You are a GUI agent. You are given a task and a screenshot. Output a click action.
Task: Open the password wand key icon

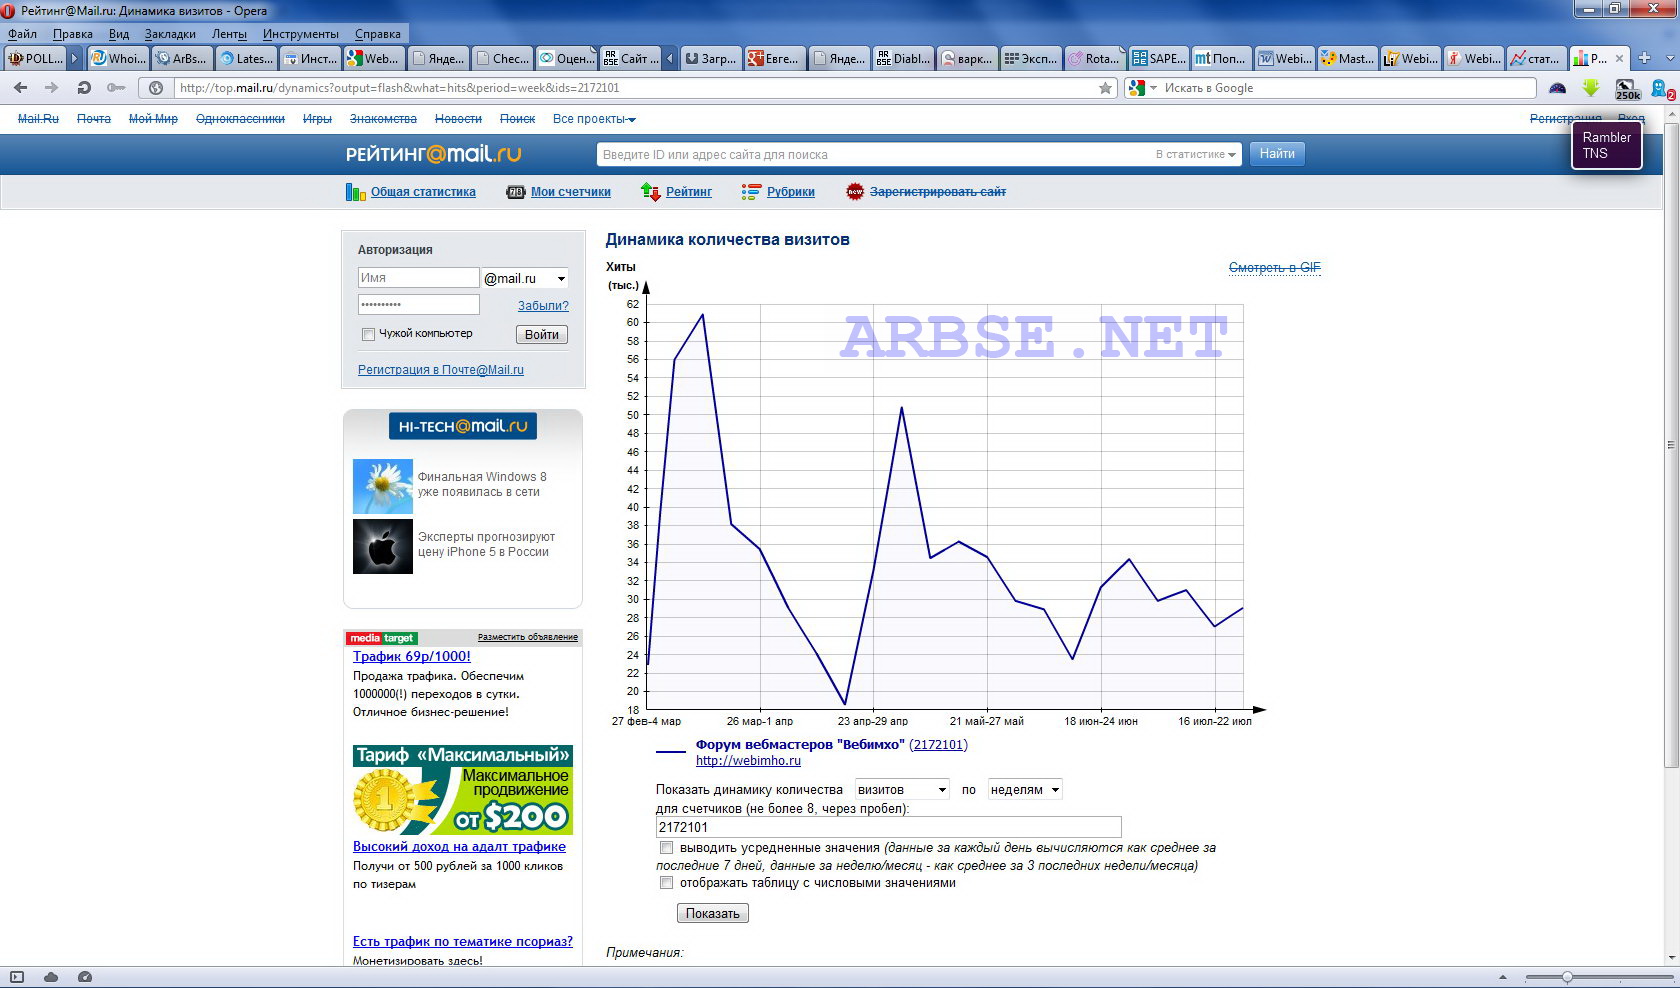(x=116, y=88)
